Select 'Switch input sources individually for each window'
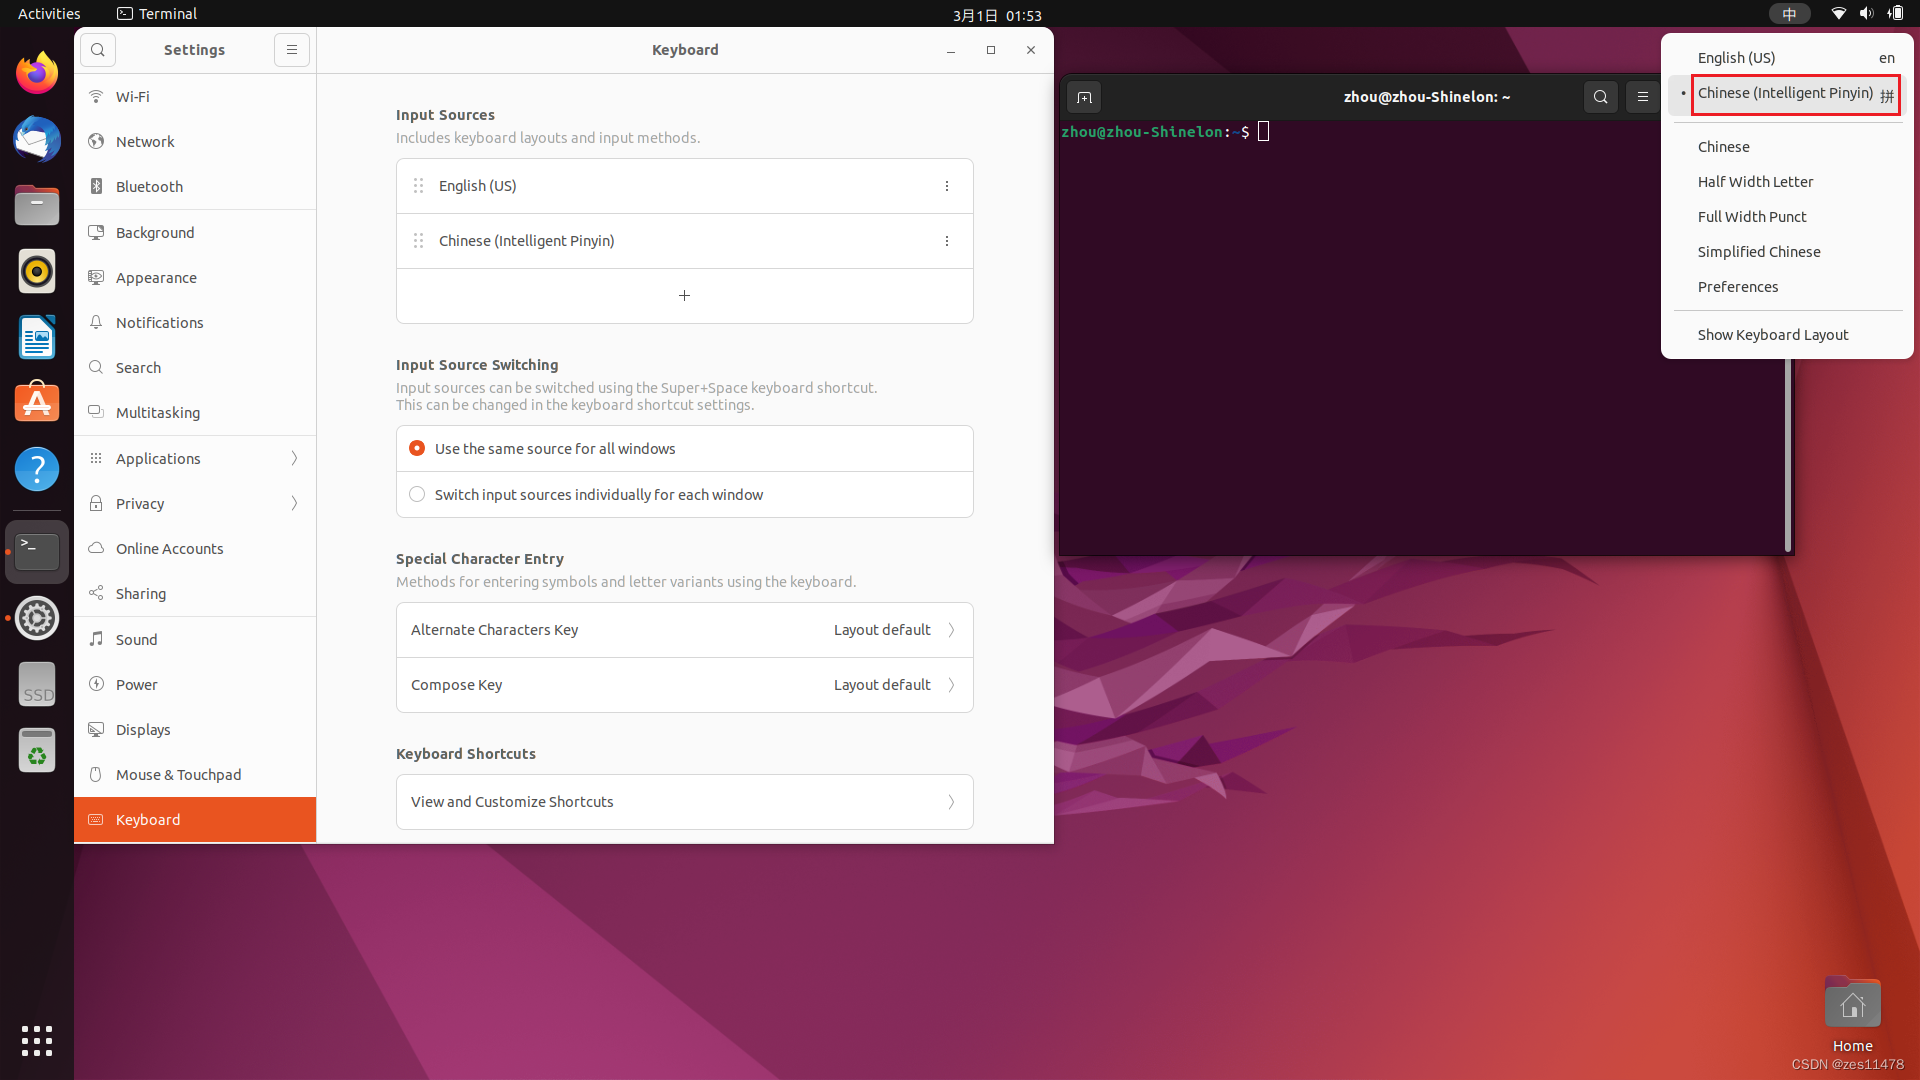Screen dimensions: 1920x1080 (416, 494)
